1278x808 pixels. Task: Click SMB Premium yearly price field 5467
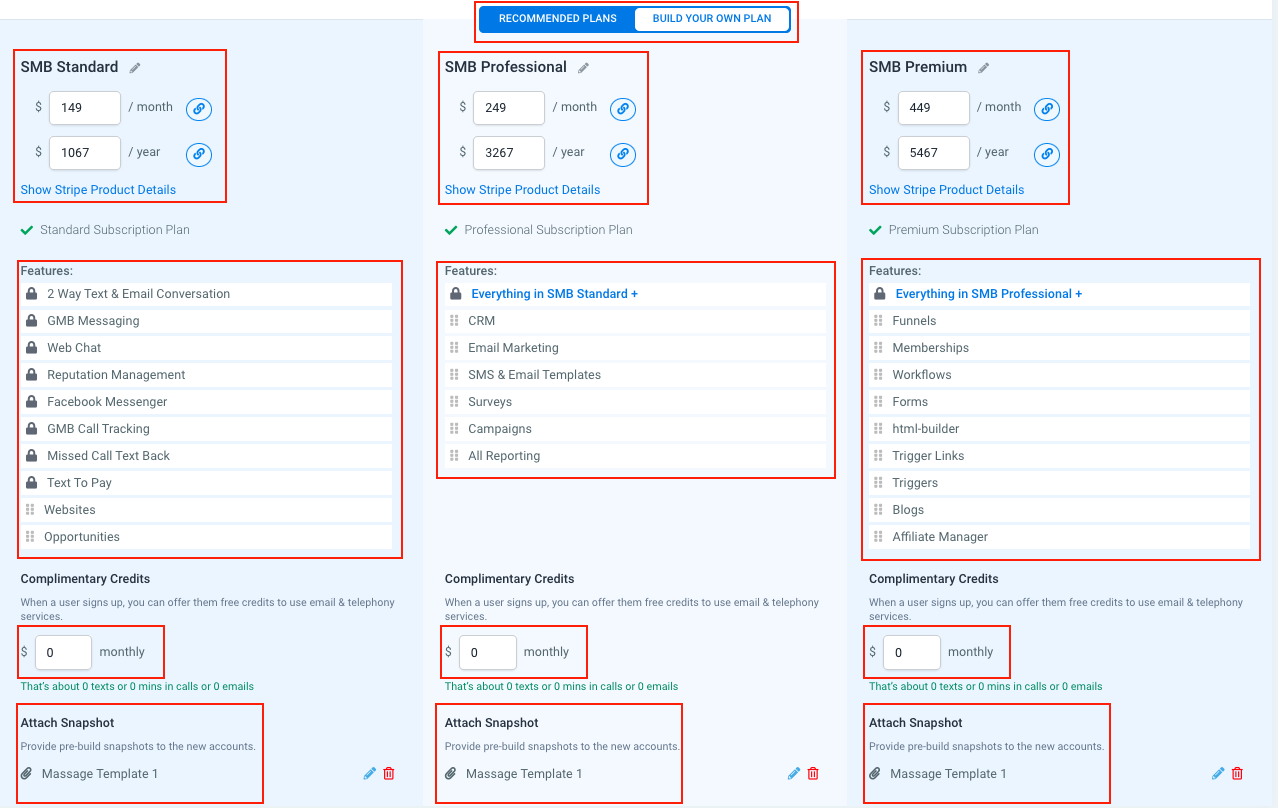(933, 153)
